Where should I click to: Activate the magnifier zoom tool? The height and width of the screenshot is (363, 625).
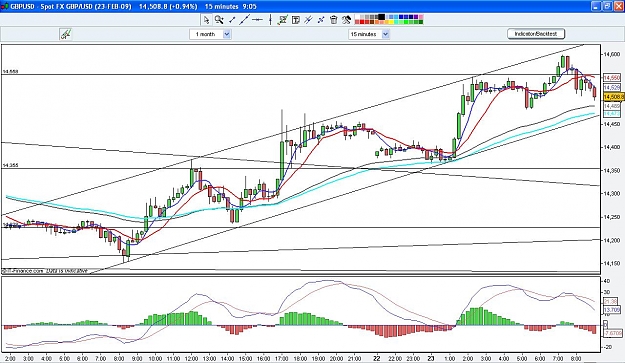pos(219,20)
